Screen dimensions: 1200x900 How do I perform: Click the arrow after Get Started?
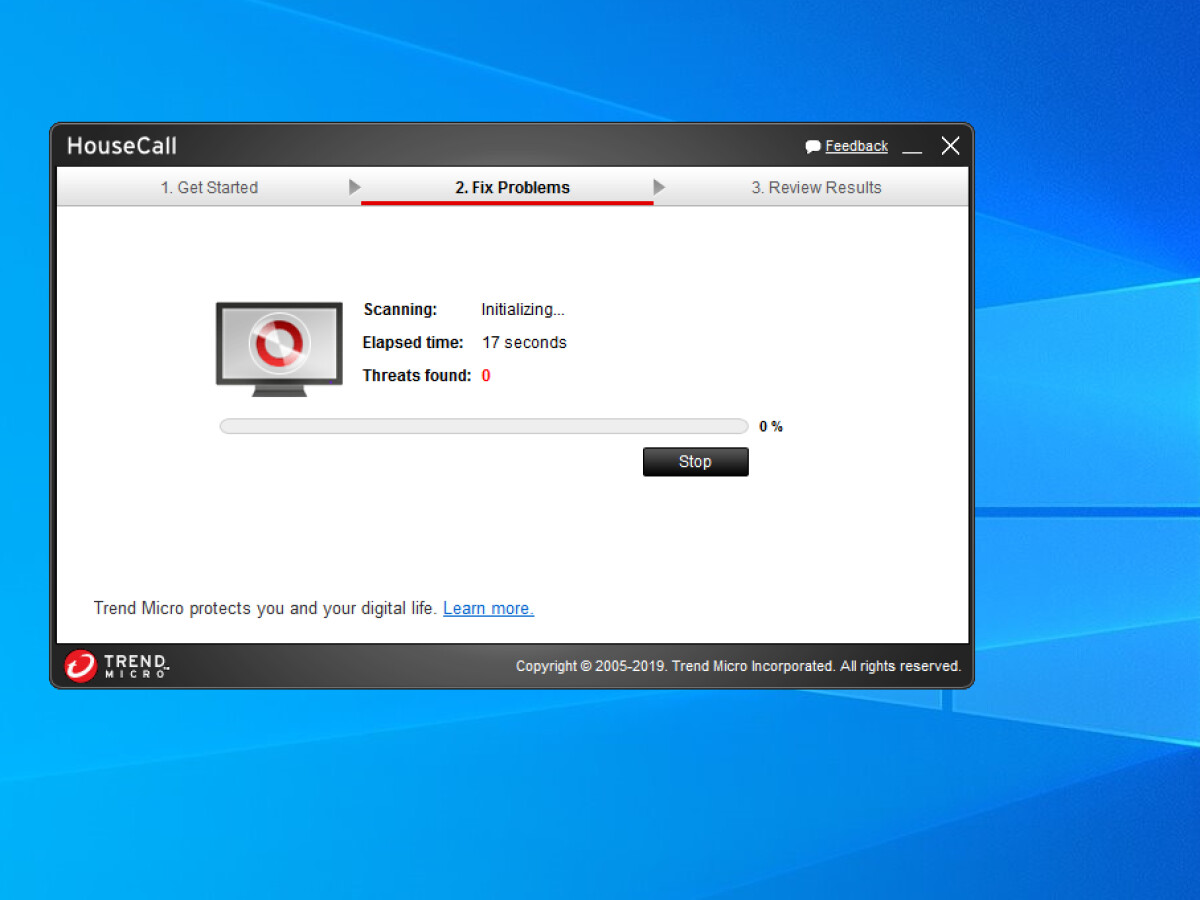click(355, 187)
